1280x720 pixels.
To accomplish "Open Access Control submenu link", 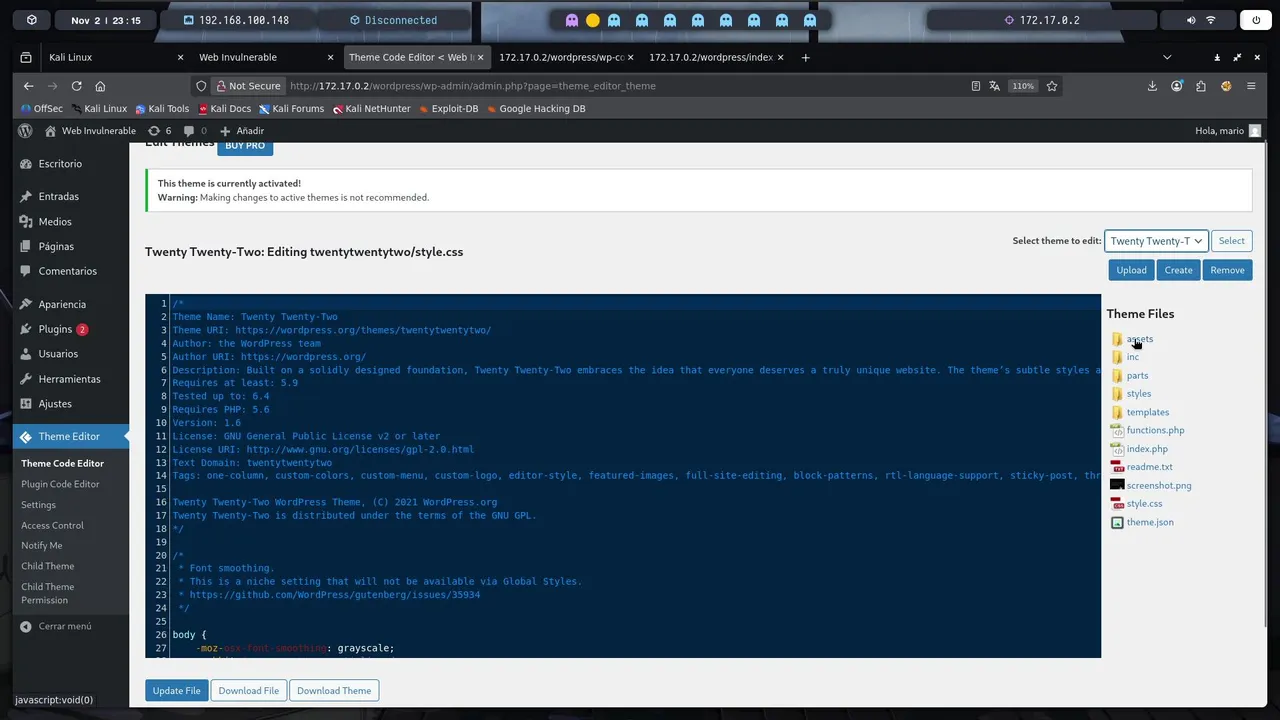I will click(52, 526).
